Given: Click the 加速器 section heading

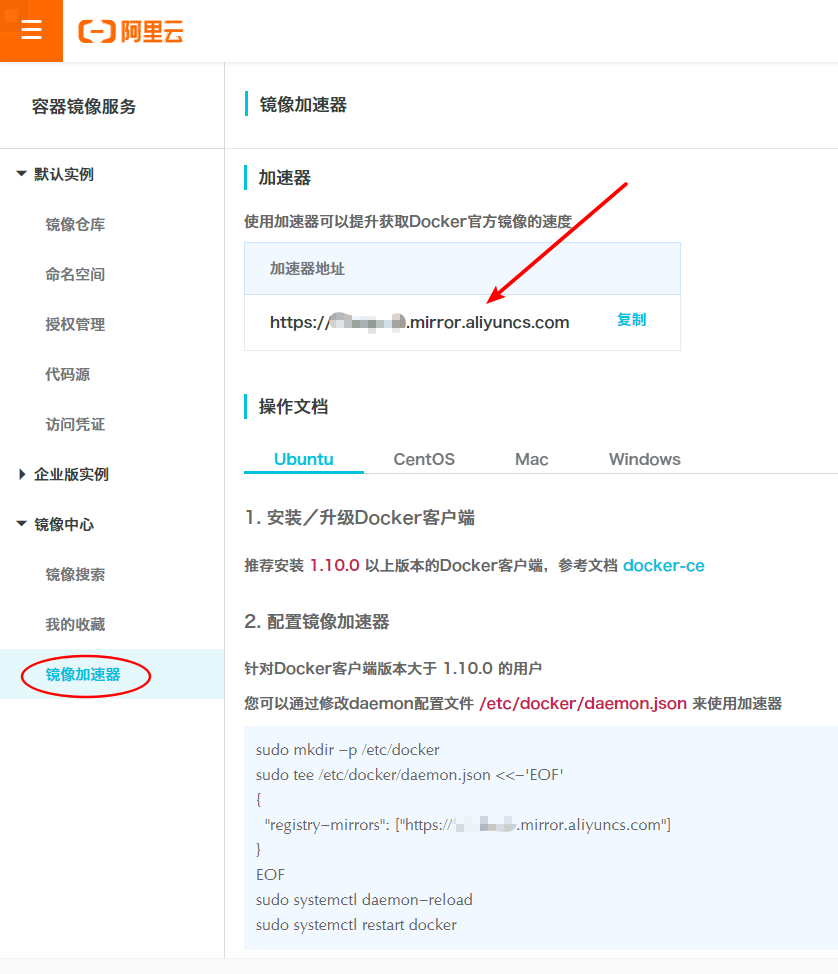Looking at the screenshot, I should [285, 178].
